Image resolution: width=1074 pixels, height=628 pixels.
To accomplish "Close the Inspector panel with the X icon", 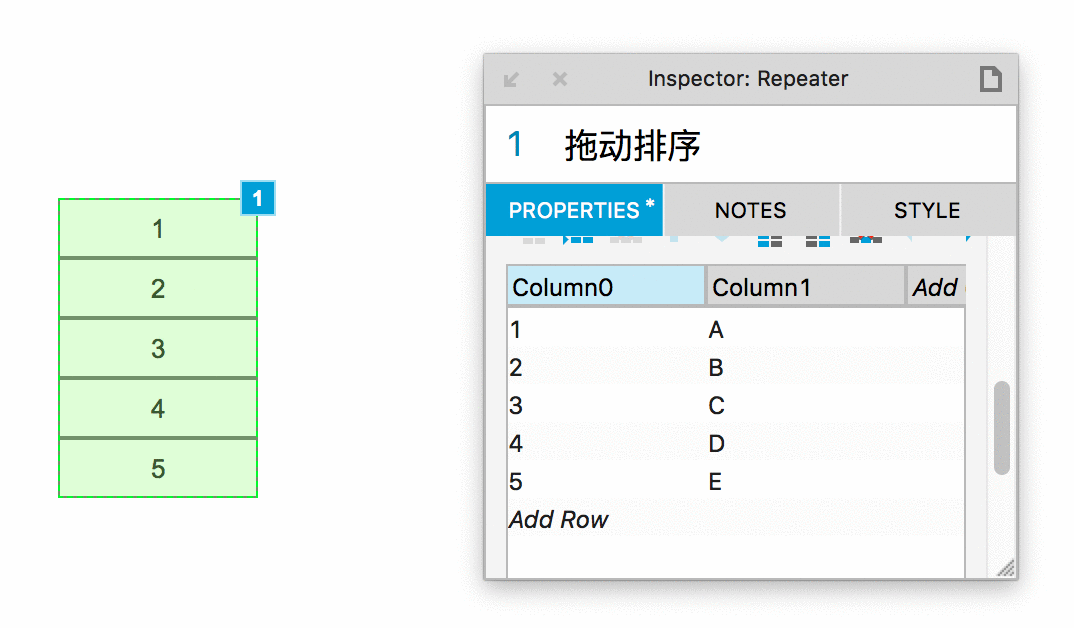I will [x=560, y=79].
